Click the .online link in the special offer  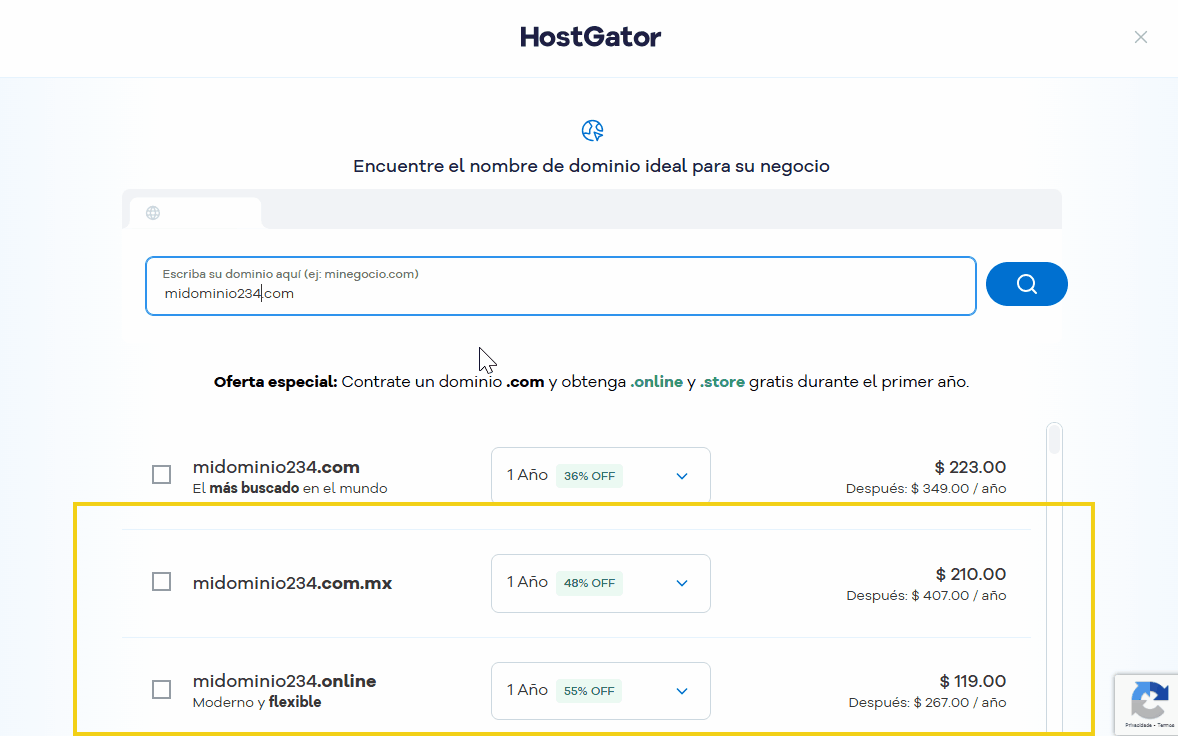[656, 382]
